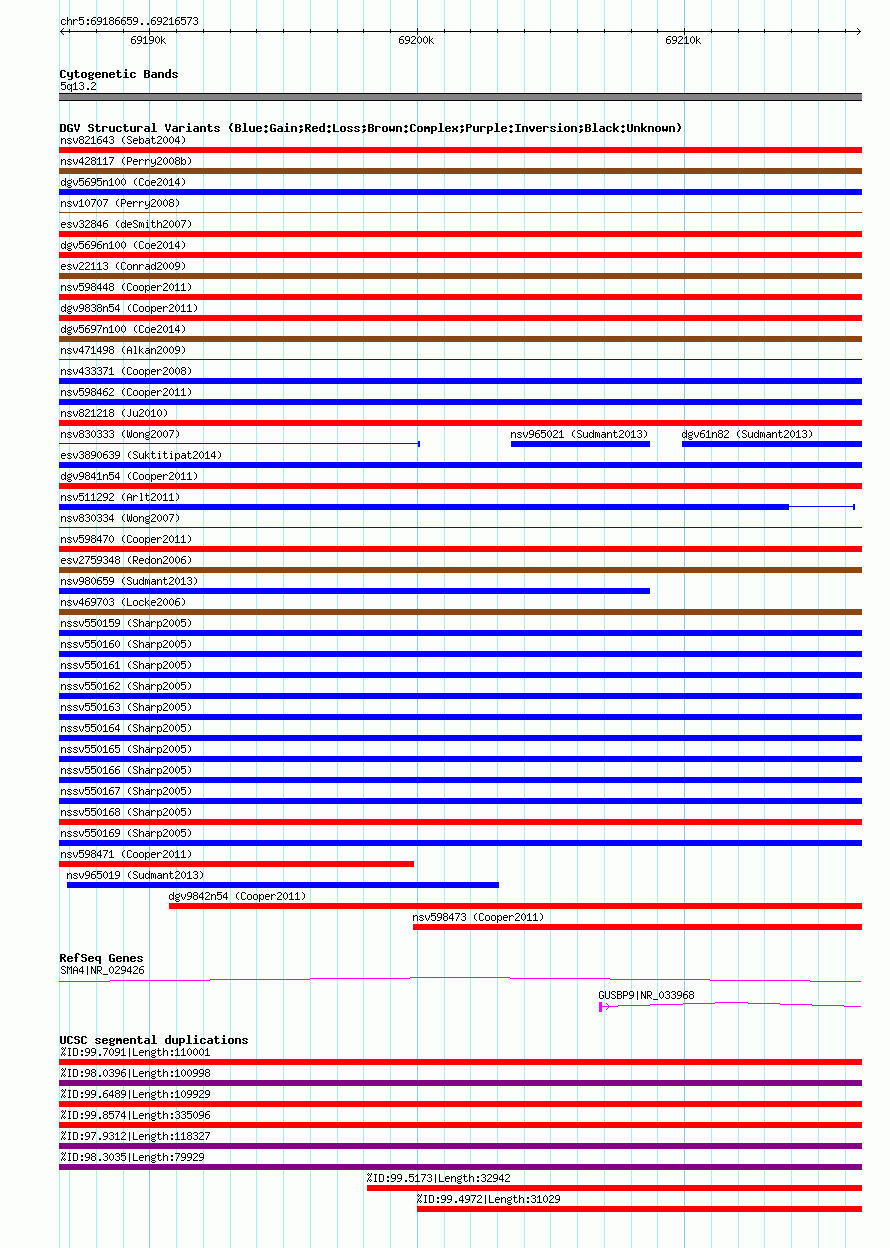This screenshot has height=1248, width=890.
Task: Select the nsv965019 (Sudmant2013) blue bar
Action: click(x=283, y=885)
